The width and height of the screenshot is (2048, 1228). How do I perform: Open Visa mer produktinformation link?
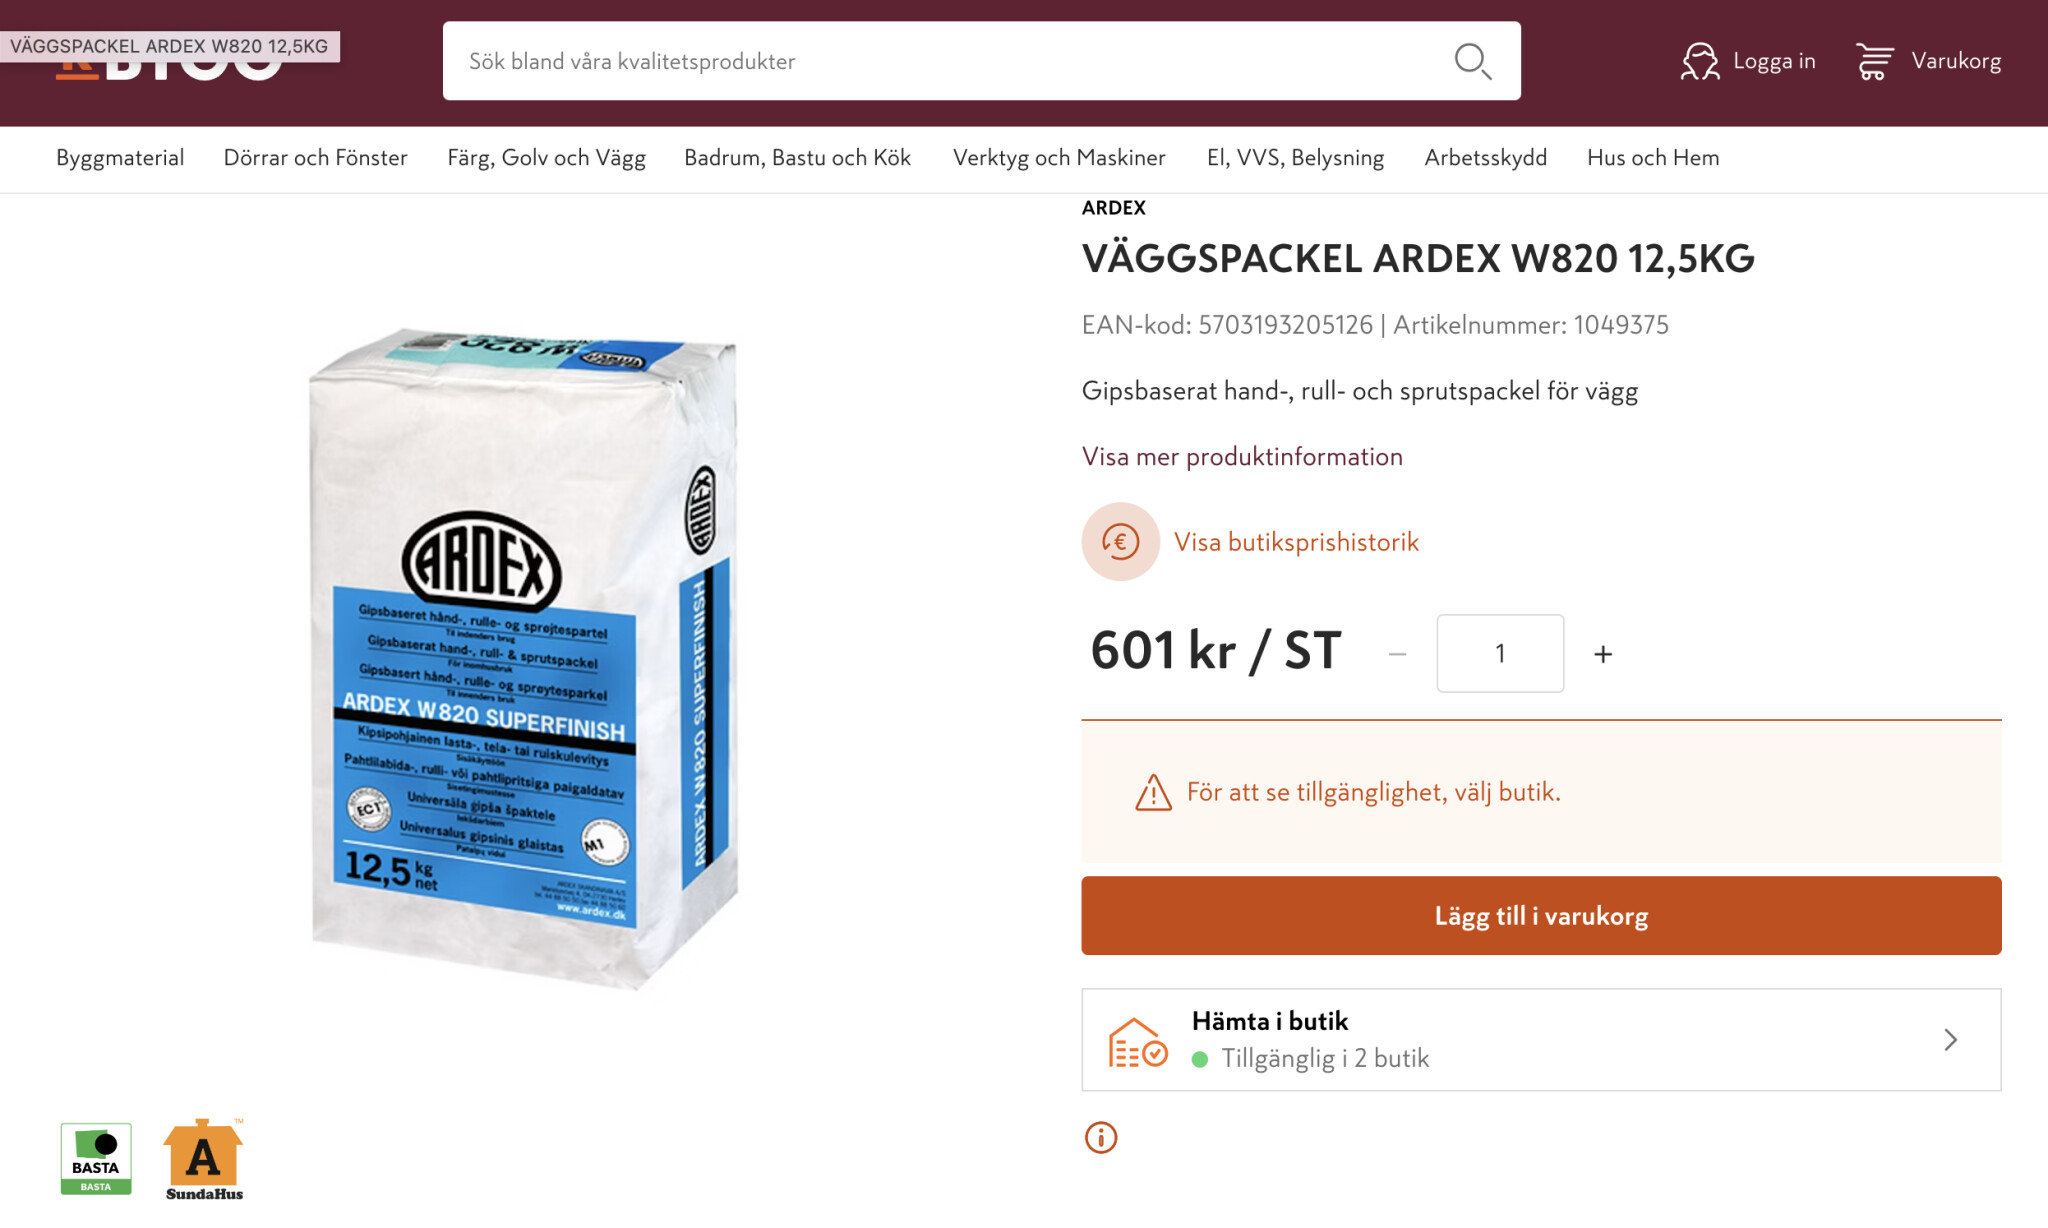point(1242,457)
